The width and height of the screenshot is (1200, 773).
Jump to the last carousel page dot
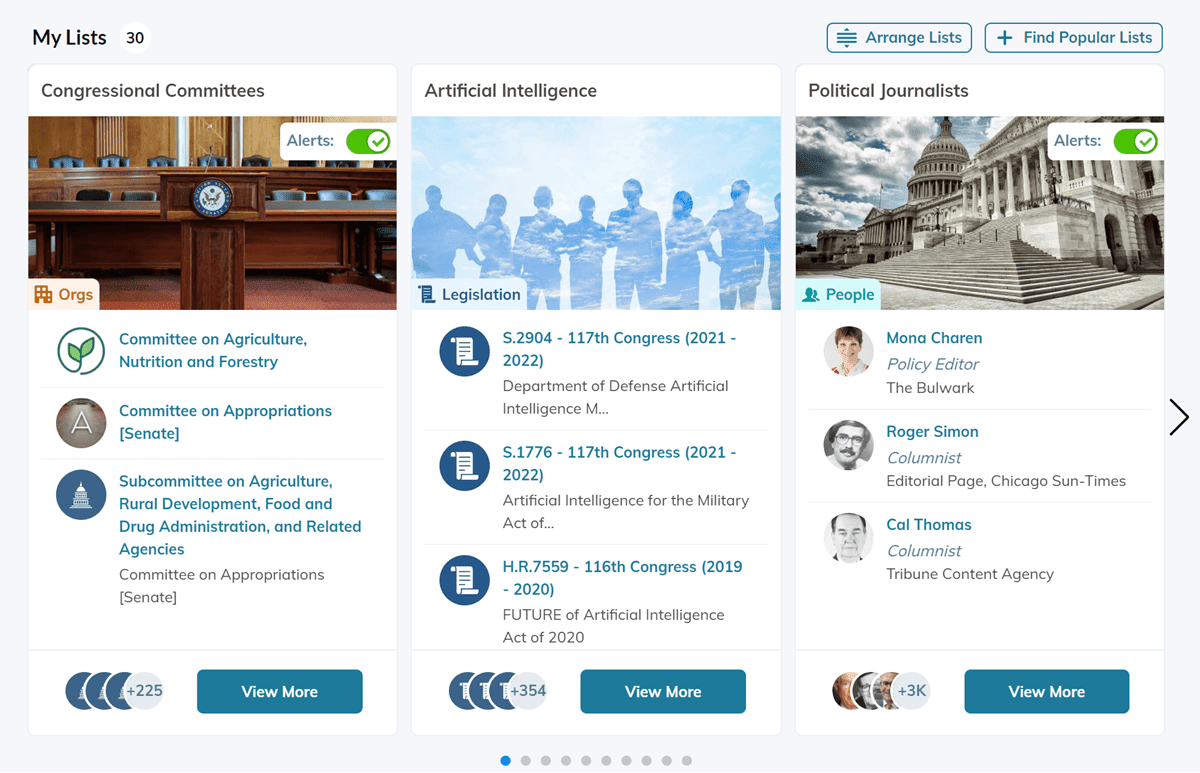coord(687,761)
